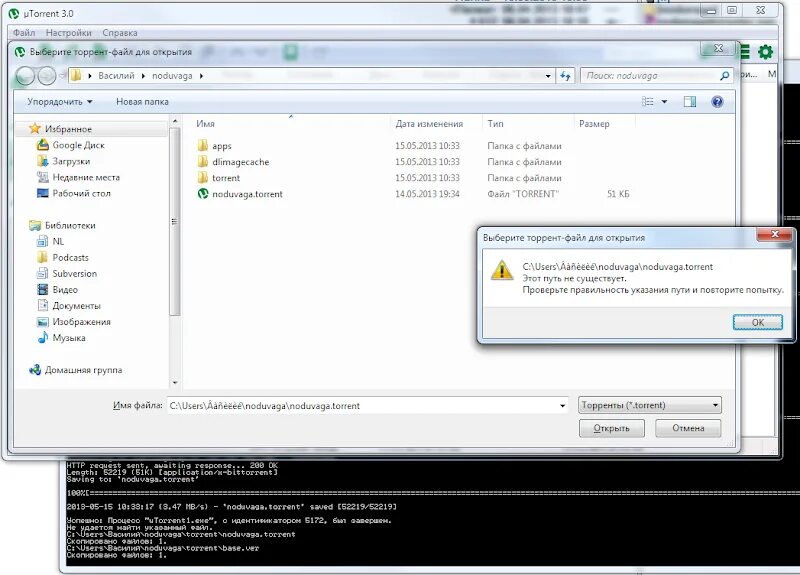Expand the address bar history dropdown

[x=548, y=76]
